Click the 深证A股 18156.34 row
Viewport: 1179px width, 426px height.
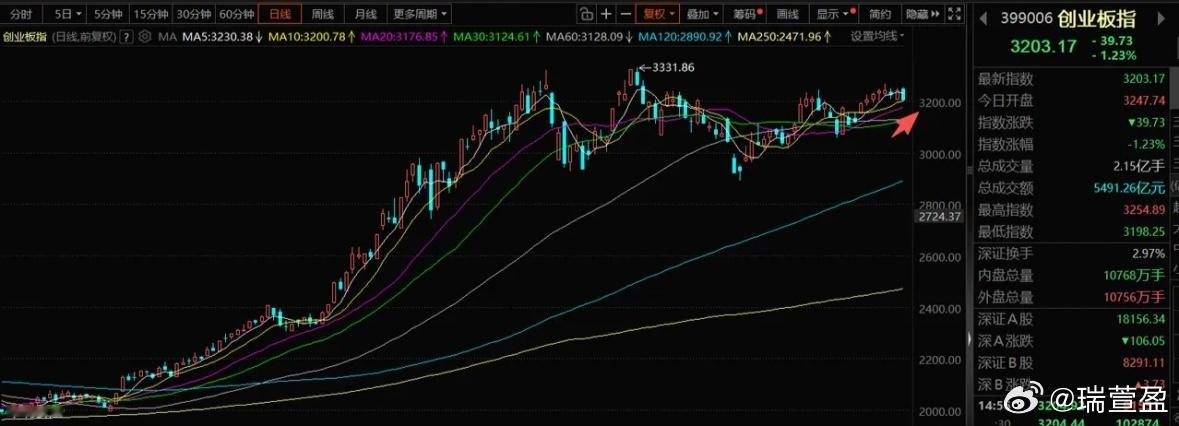[1071, 320]
